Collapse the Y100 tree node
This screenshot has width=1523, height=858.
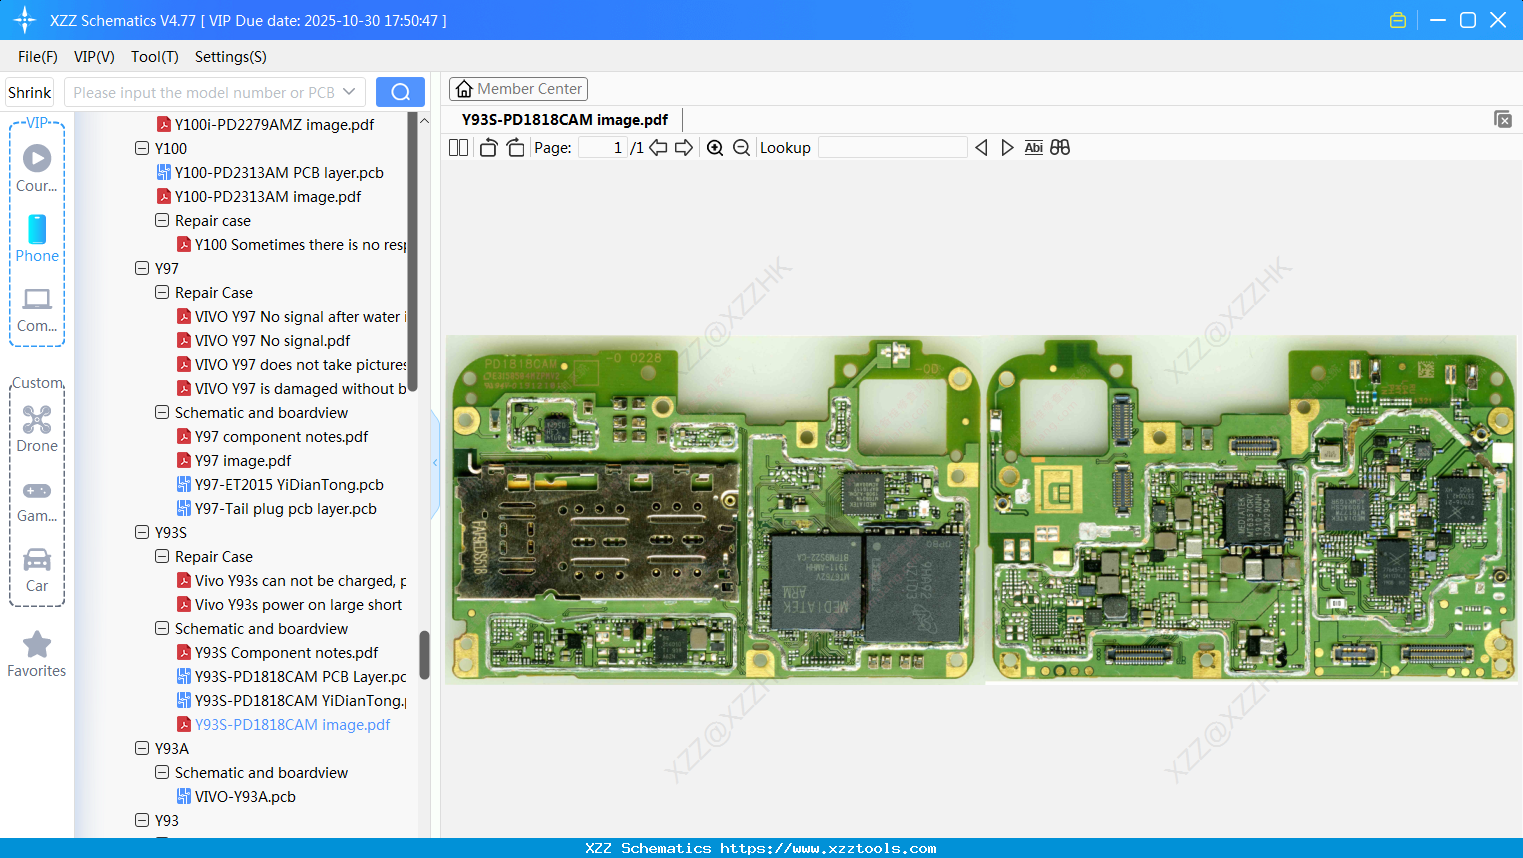(x=142, y=149)
